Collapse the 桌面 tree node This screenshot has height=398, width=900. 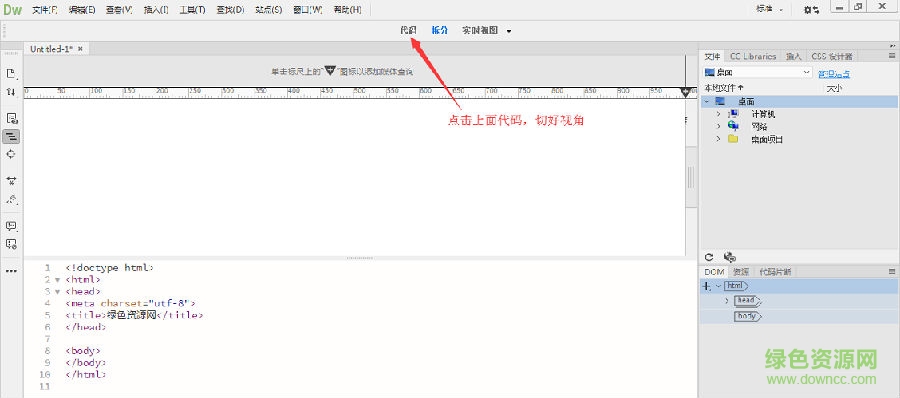[707, 102]
